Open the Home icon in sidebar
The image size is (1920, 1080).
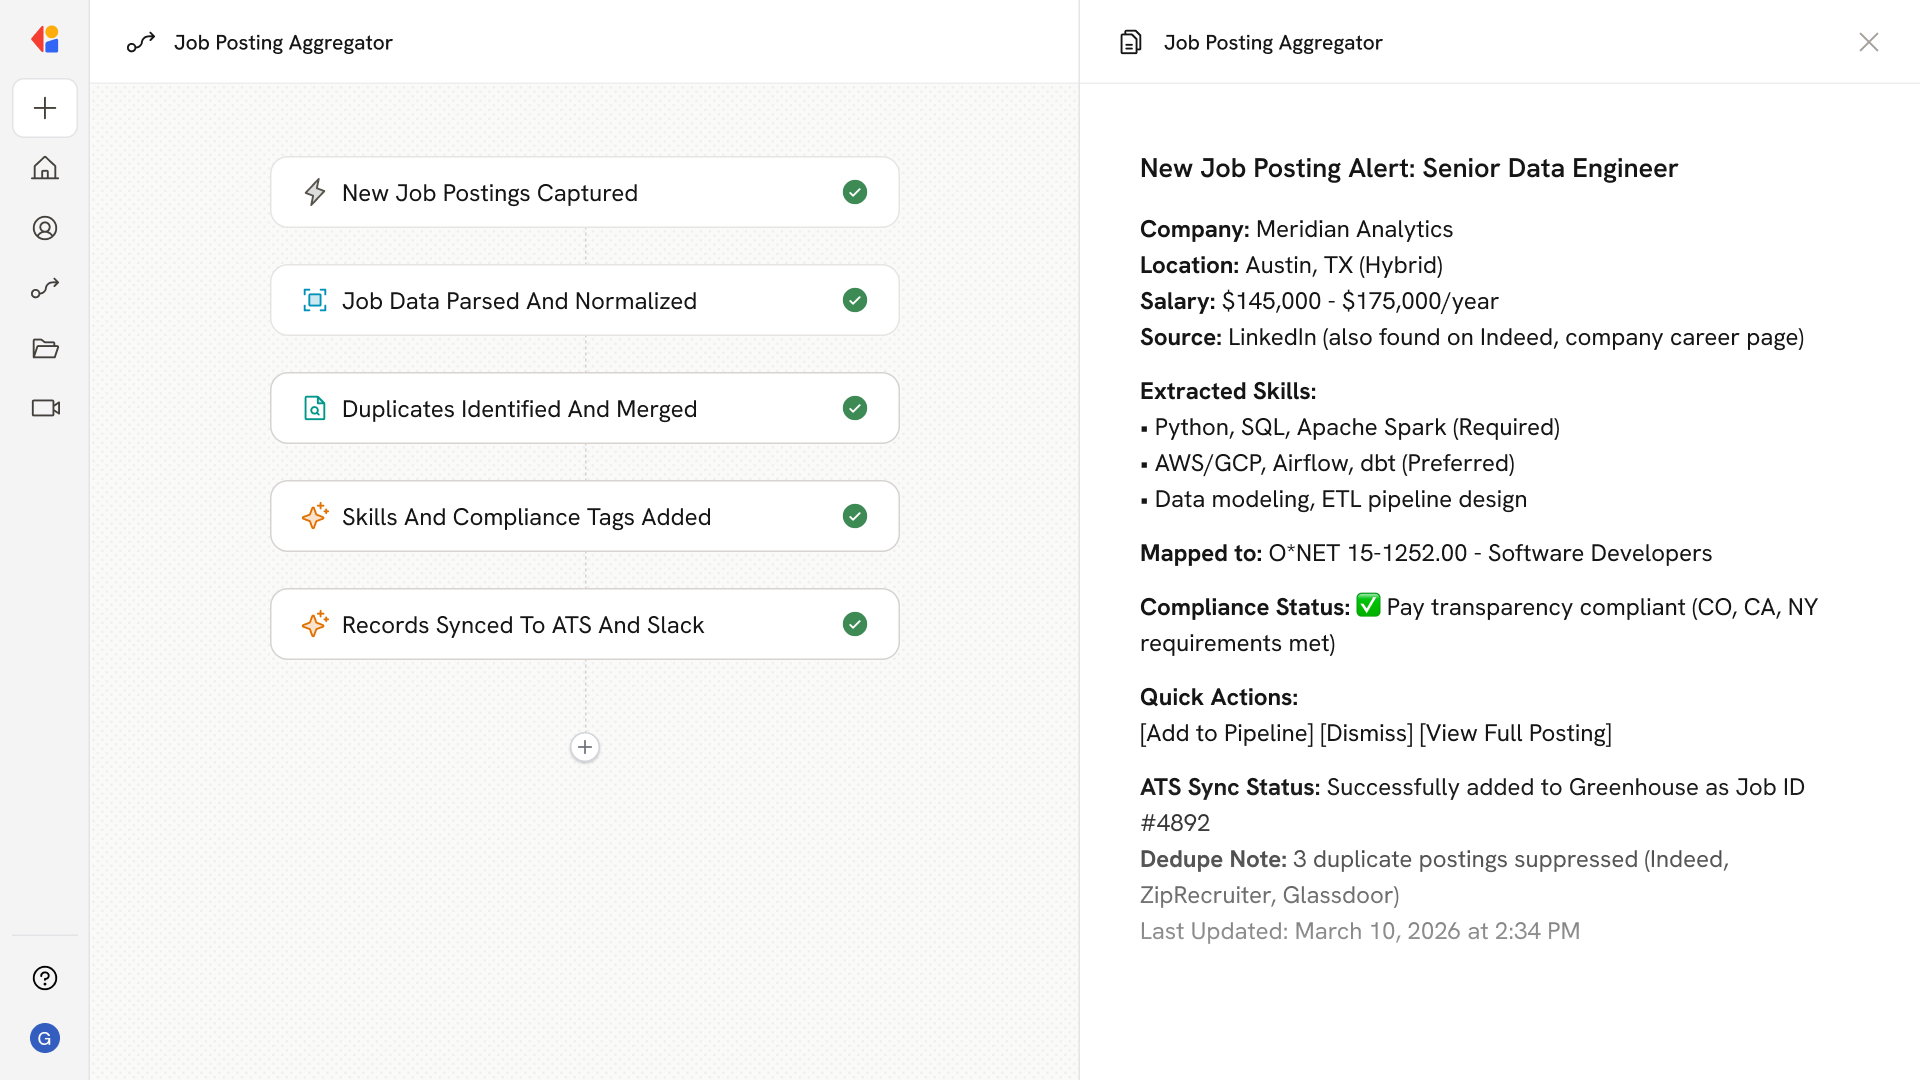pos(45,168)
